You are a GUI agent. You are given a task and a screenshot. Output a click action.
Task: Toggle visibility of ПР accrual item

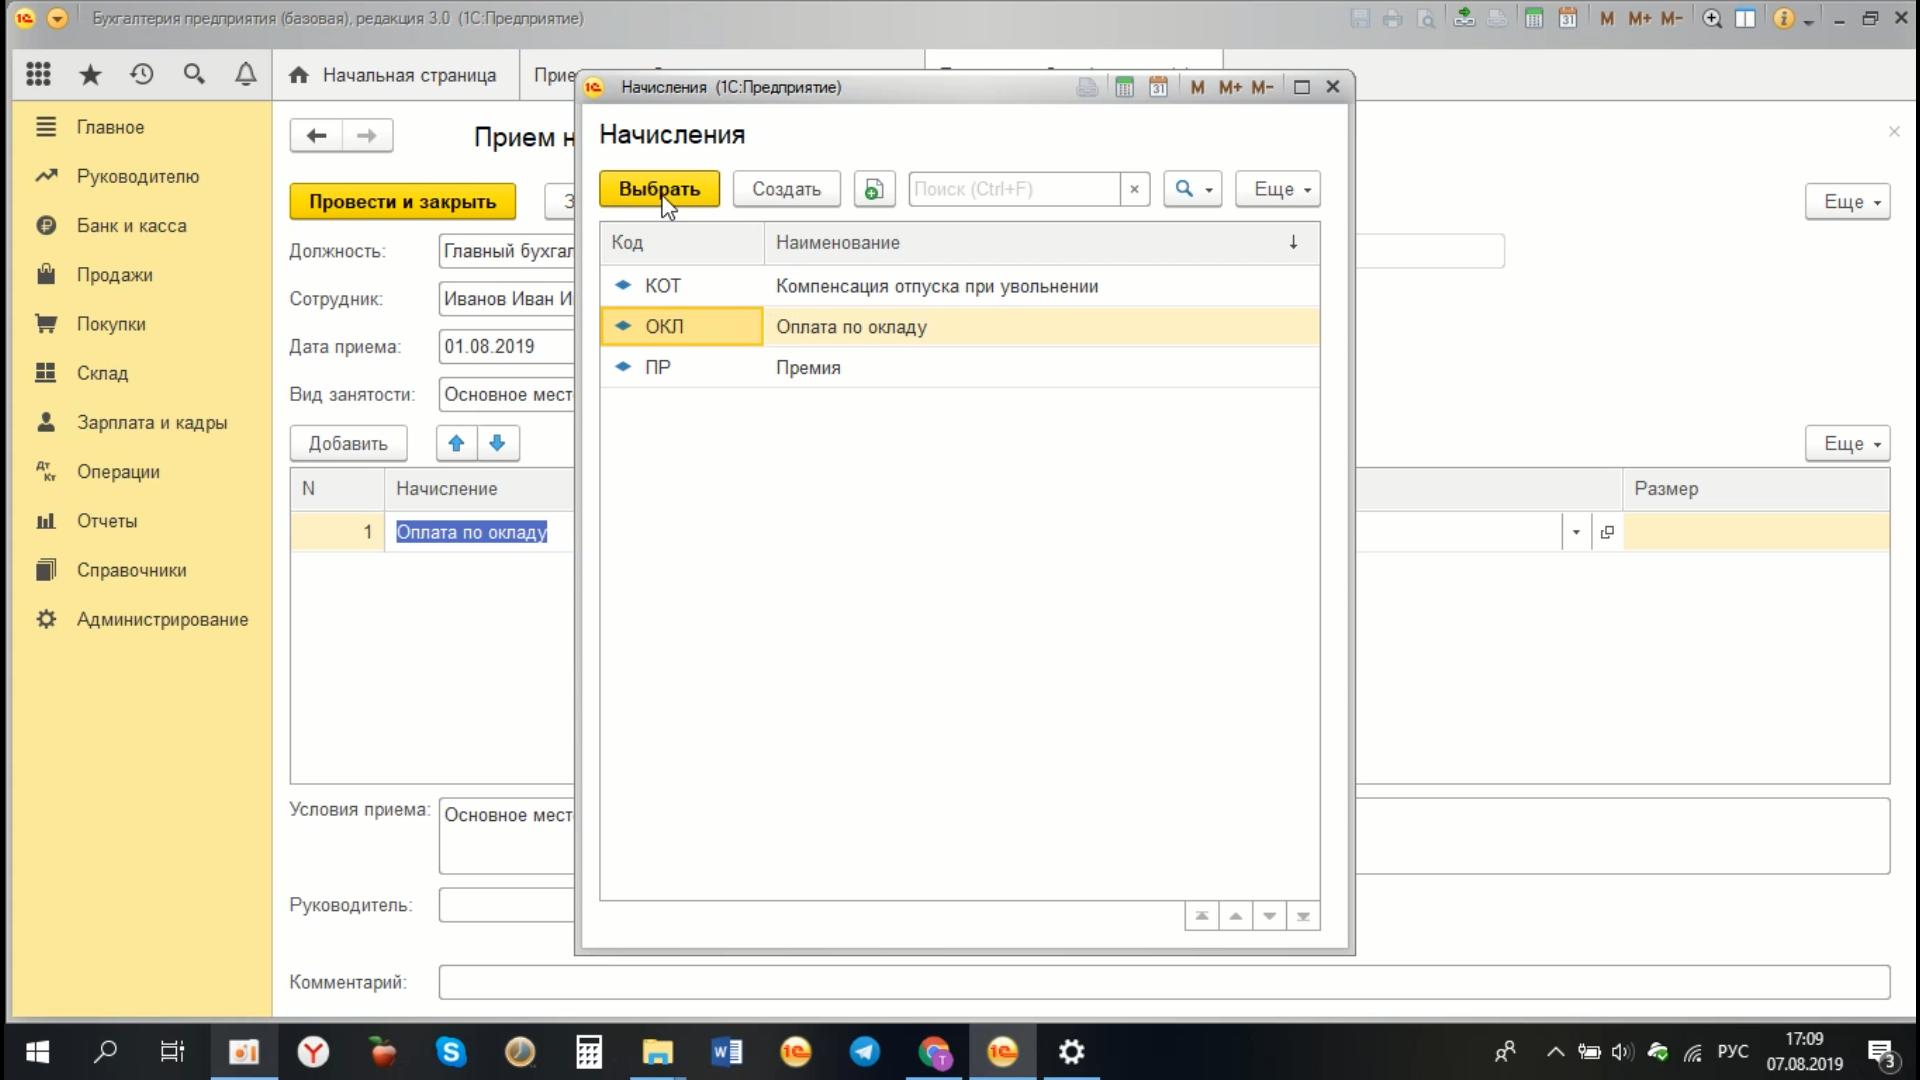[x=621, y=367]
